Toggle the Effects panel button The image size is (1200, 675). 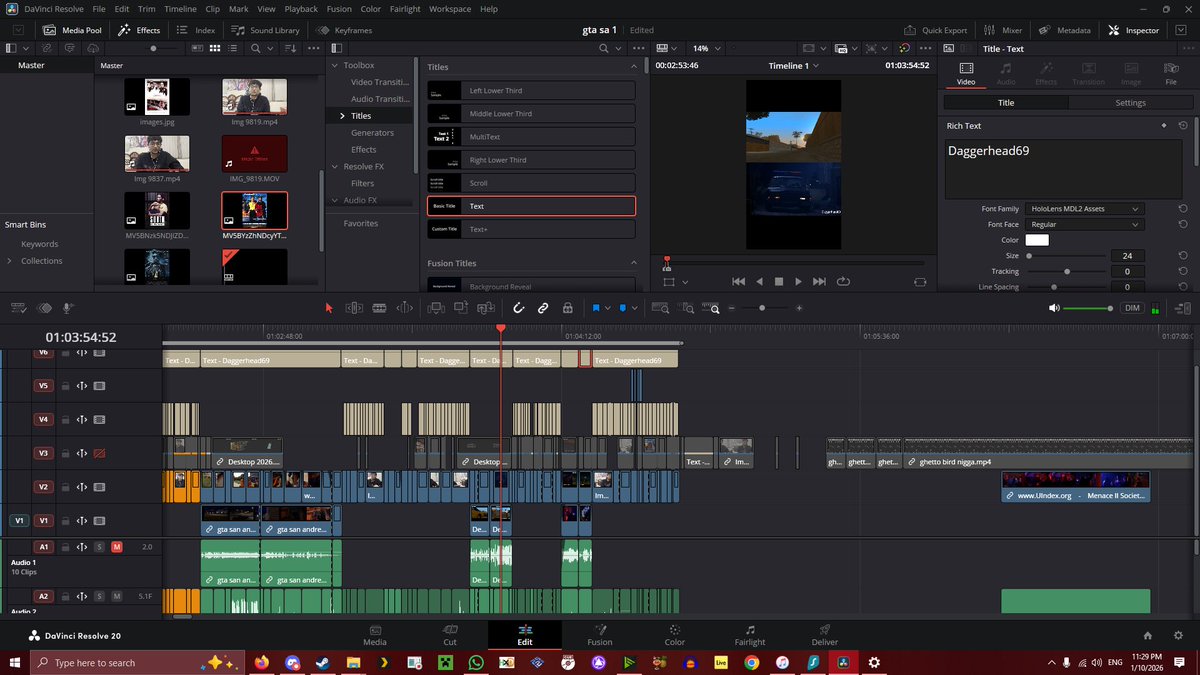point(139,30)
